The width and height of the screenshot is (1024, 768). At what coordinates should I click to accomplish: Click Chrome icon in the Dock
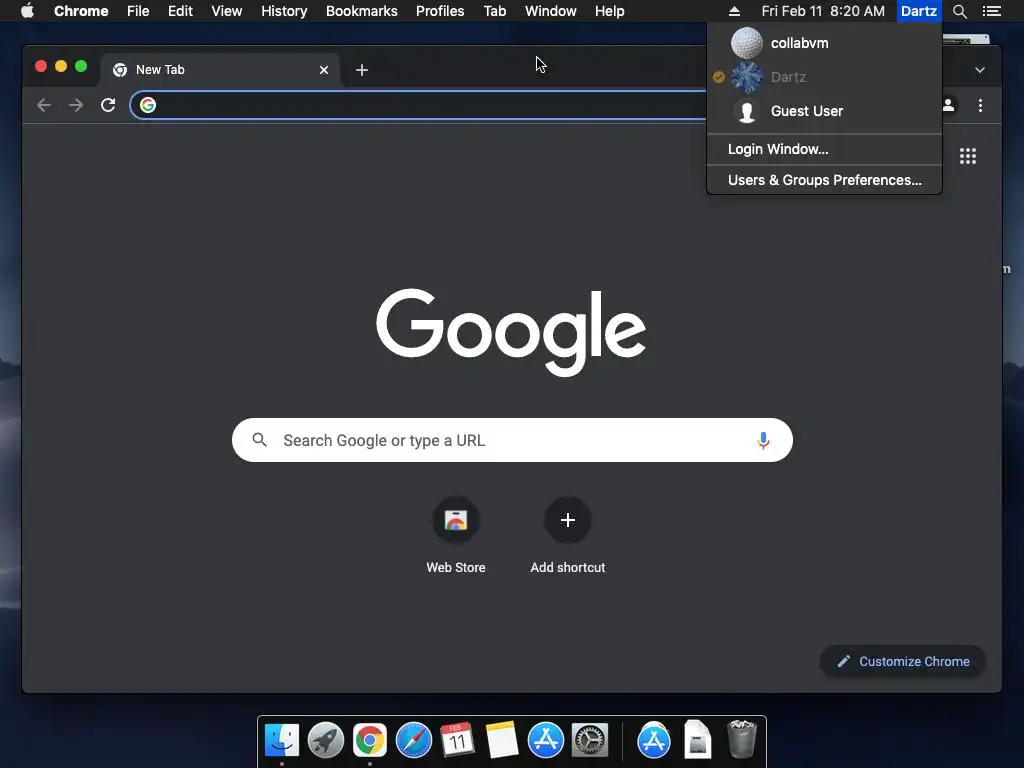370,741
